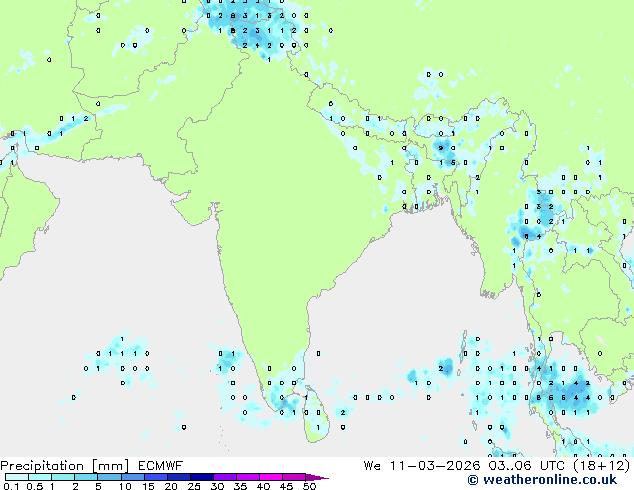The width and height of the screenshot is (634, 490).
Task: Click the '15' legend value label
Action: [x=148, y=486]
